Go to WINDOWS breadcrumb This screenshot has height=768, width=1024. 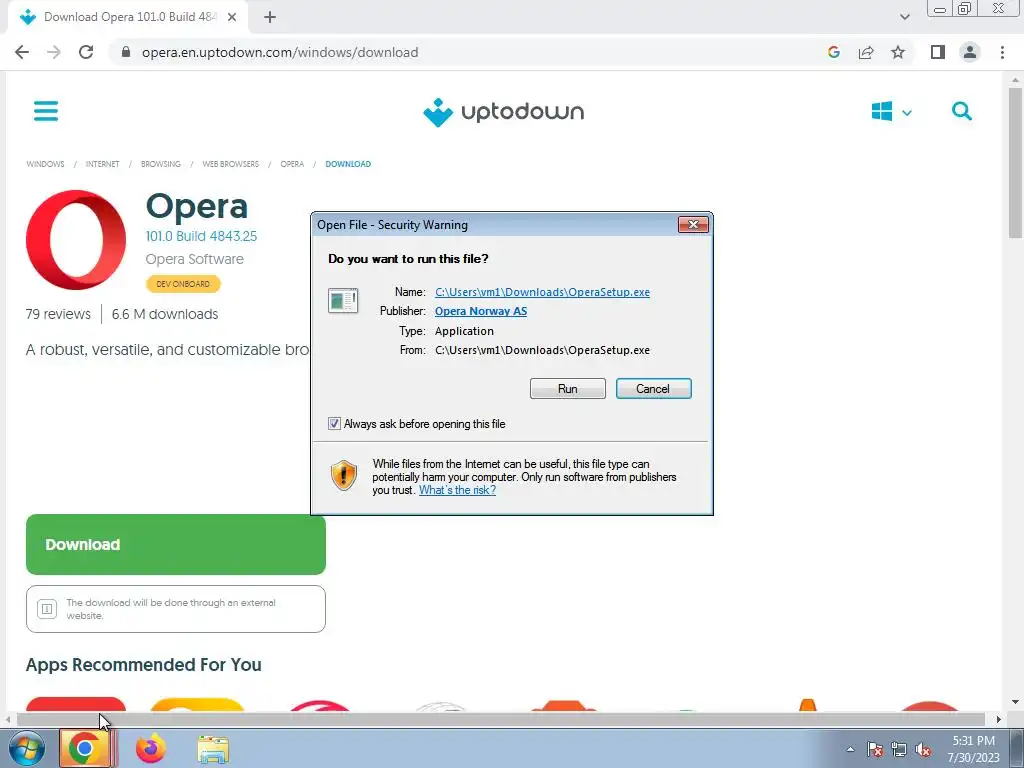click(45, 164)
